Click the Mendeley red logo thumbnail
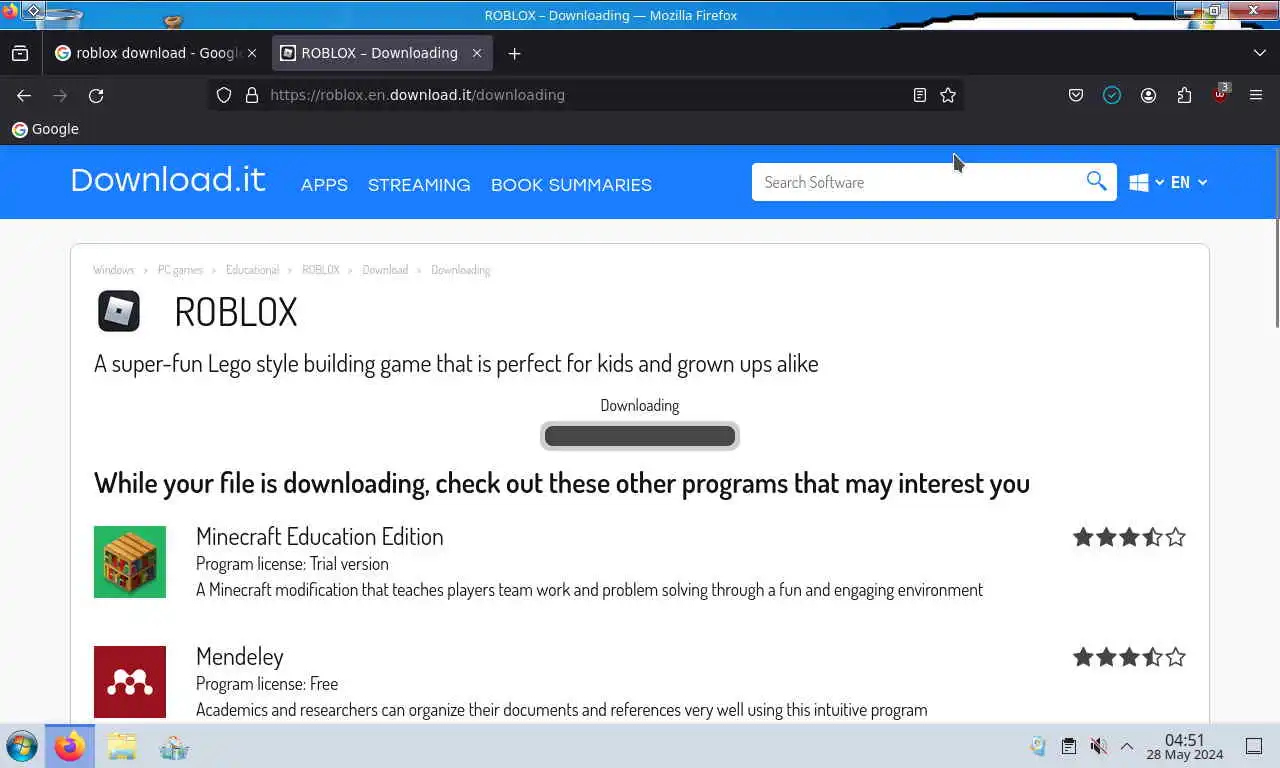Screen dimensions: 1280x768 [x=130, y=682]
